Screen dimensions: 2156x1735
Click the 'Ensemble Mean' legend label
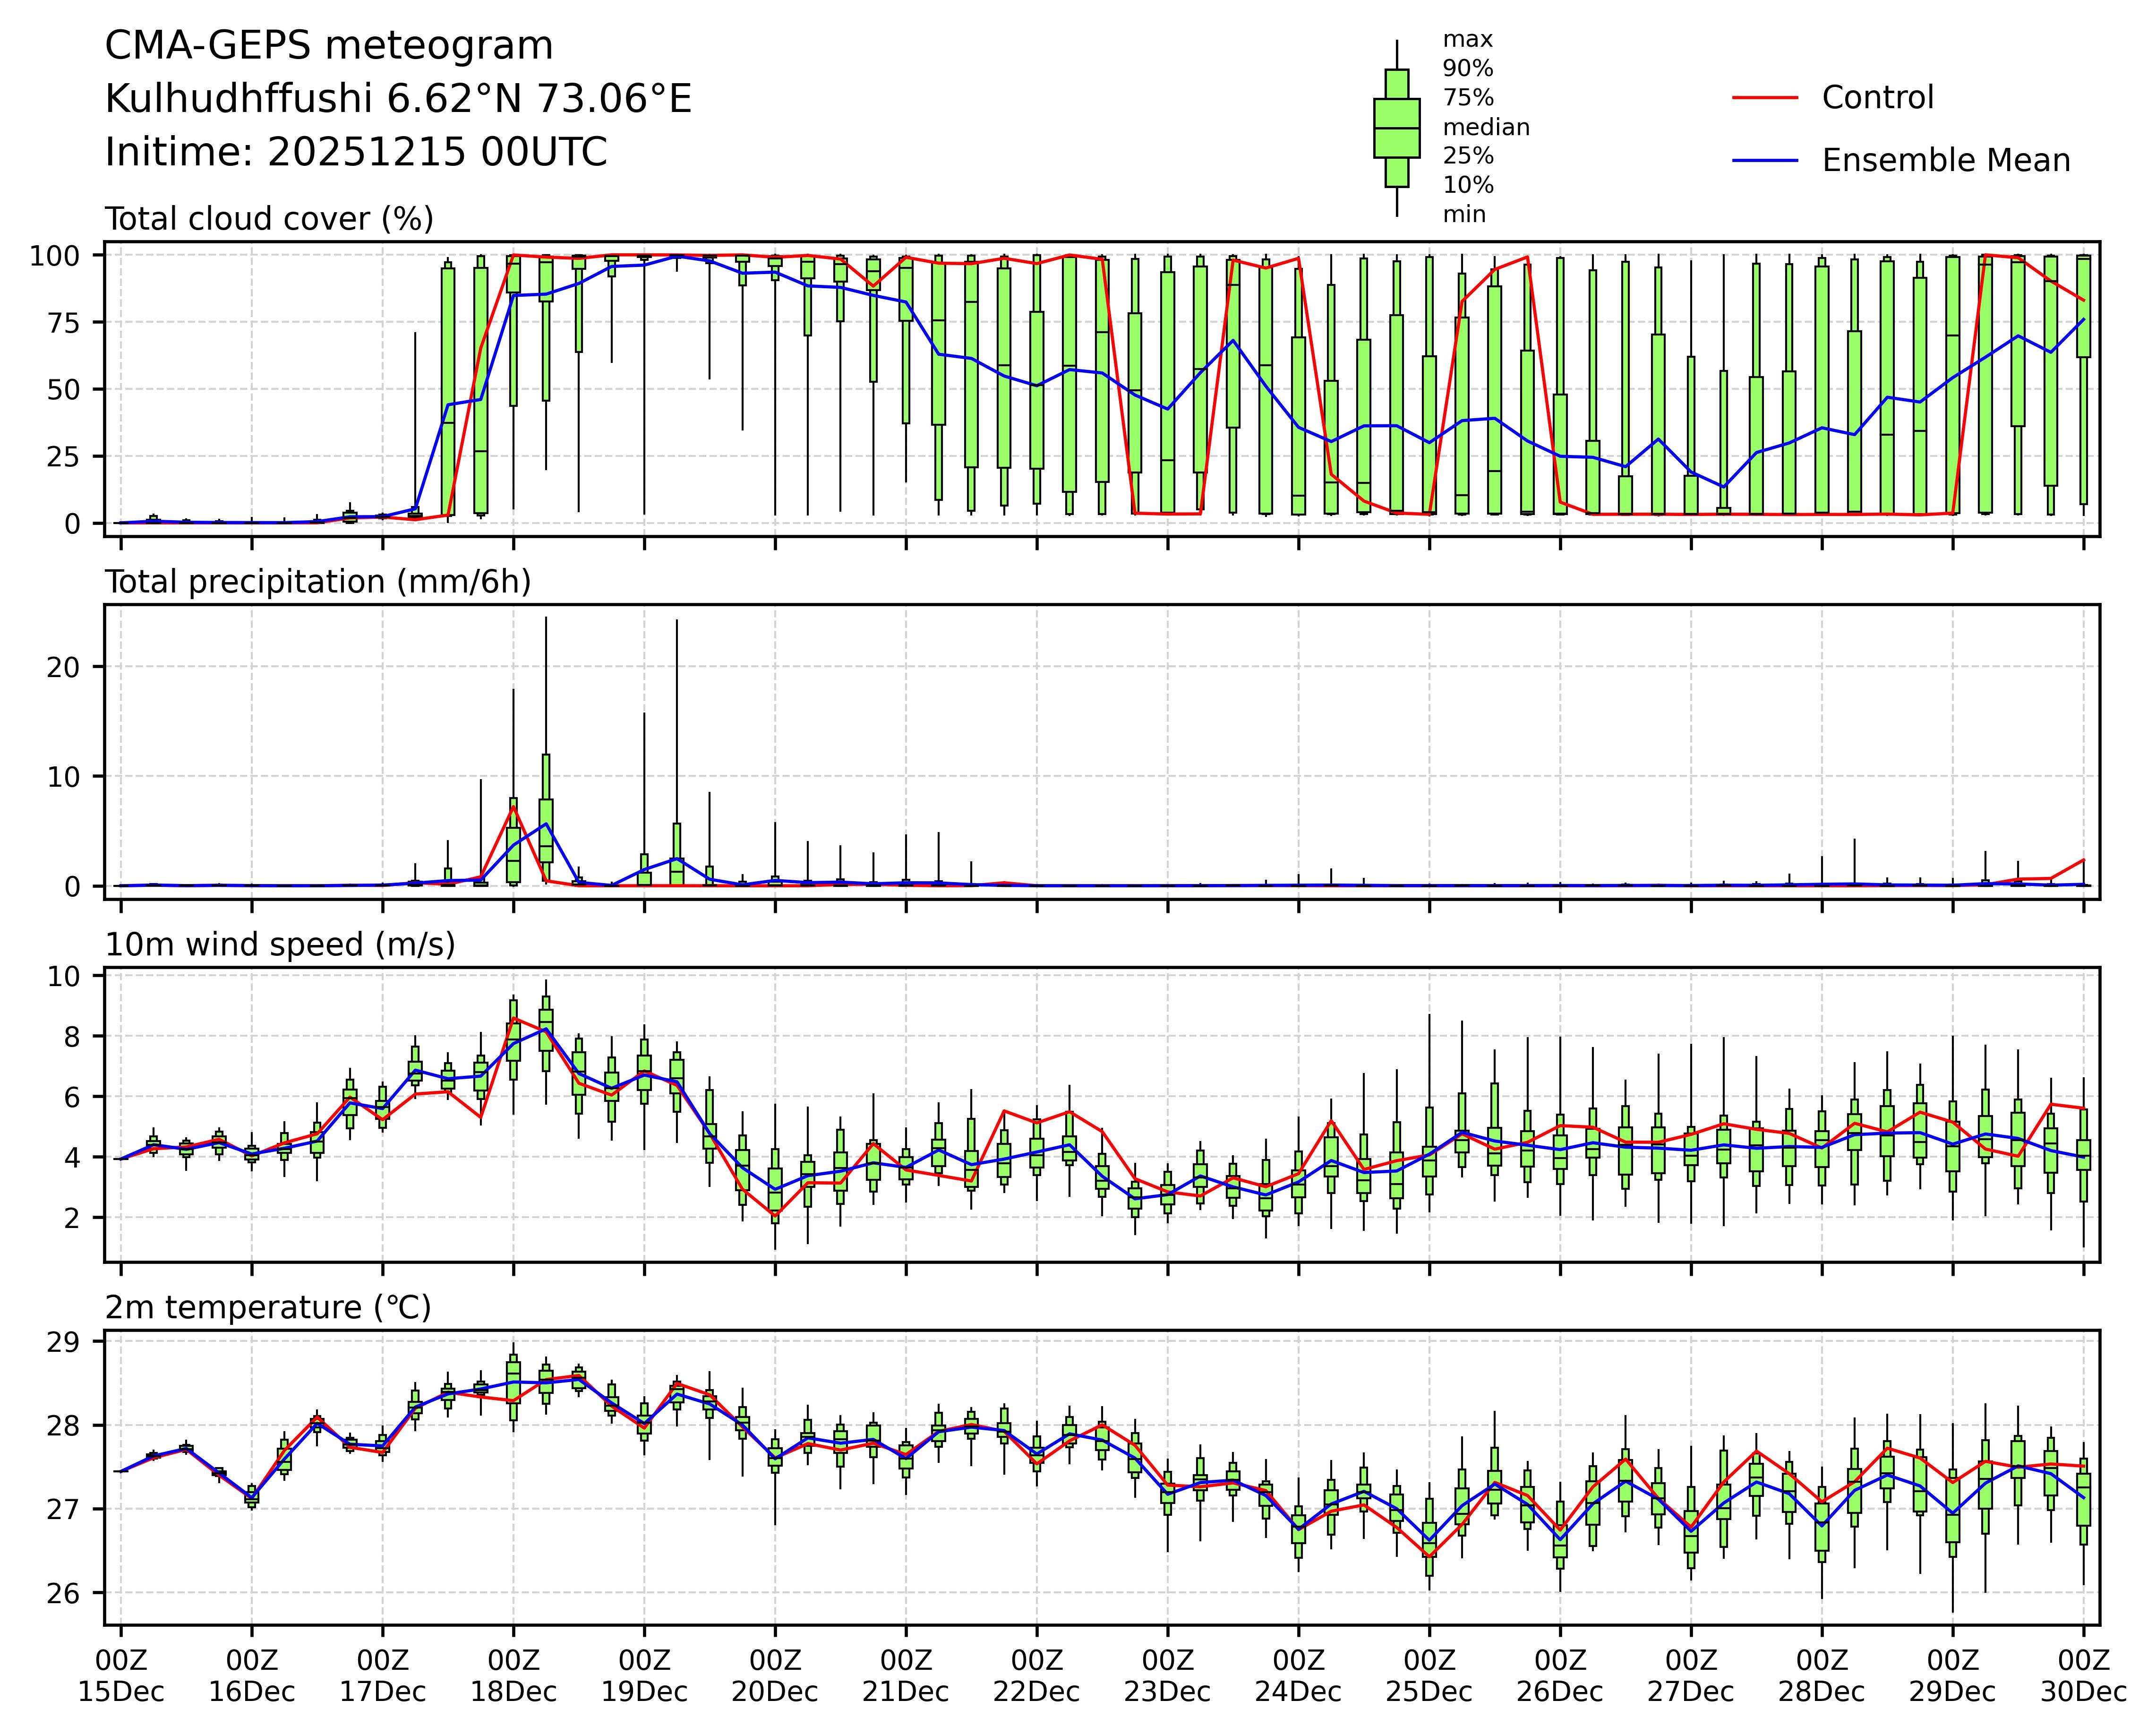coord(1945,161)
